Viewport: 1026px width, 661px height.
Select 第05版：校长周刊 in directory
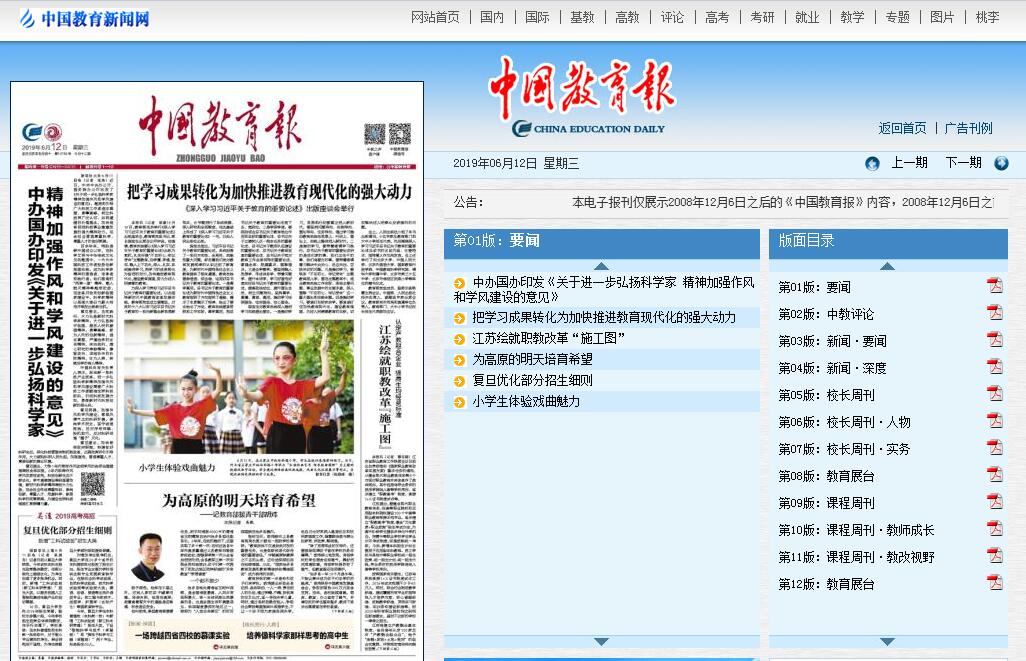tap(826, 395)
